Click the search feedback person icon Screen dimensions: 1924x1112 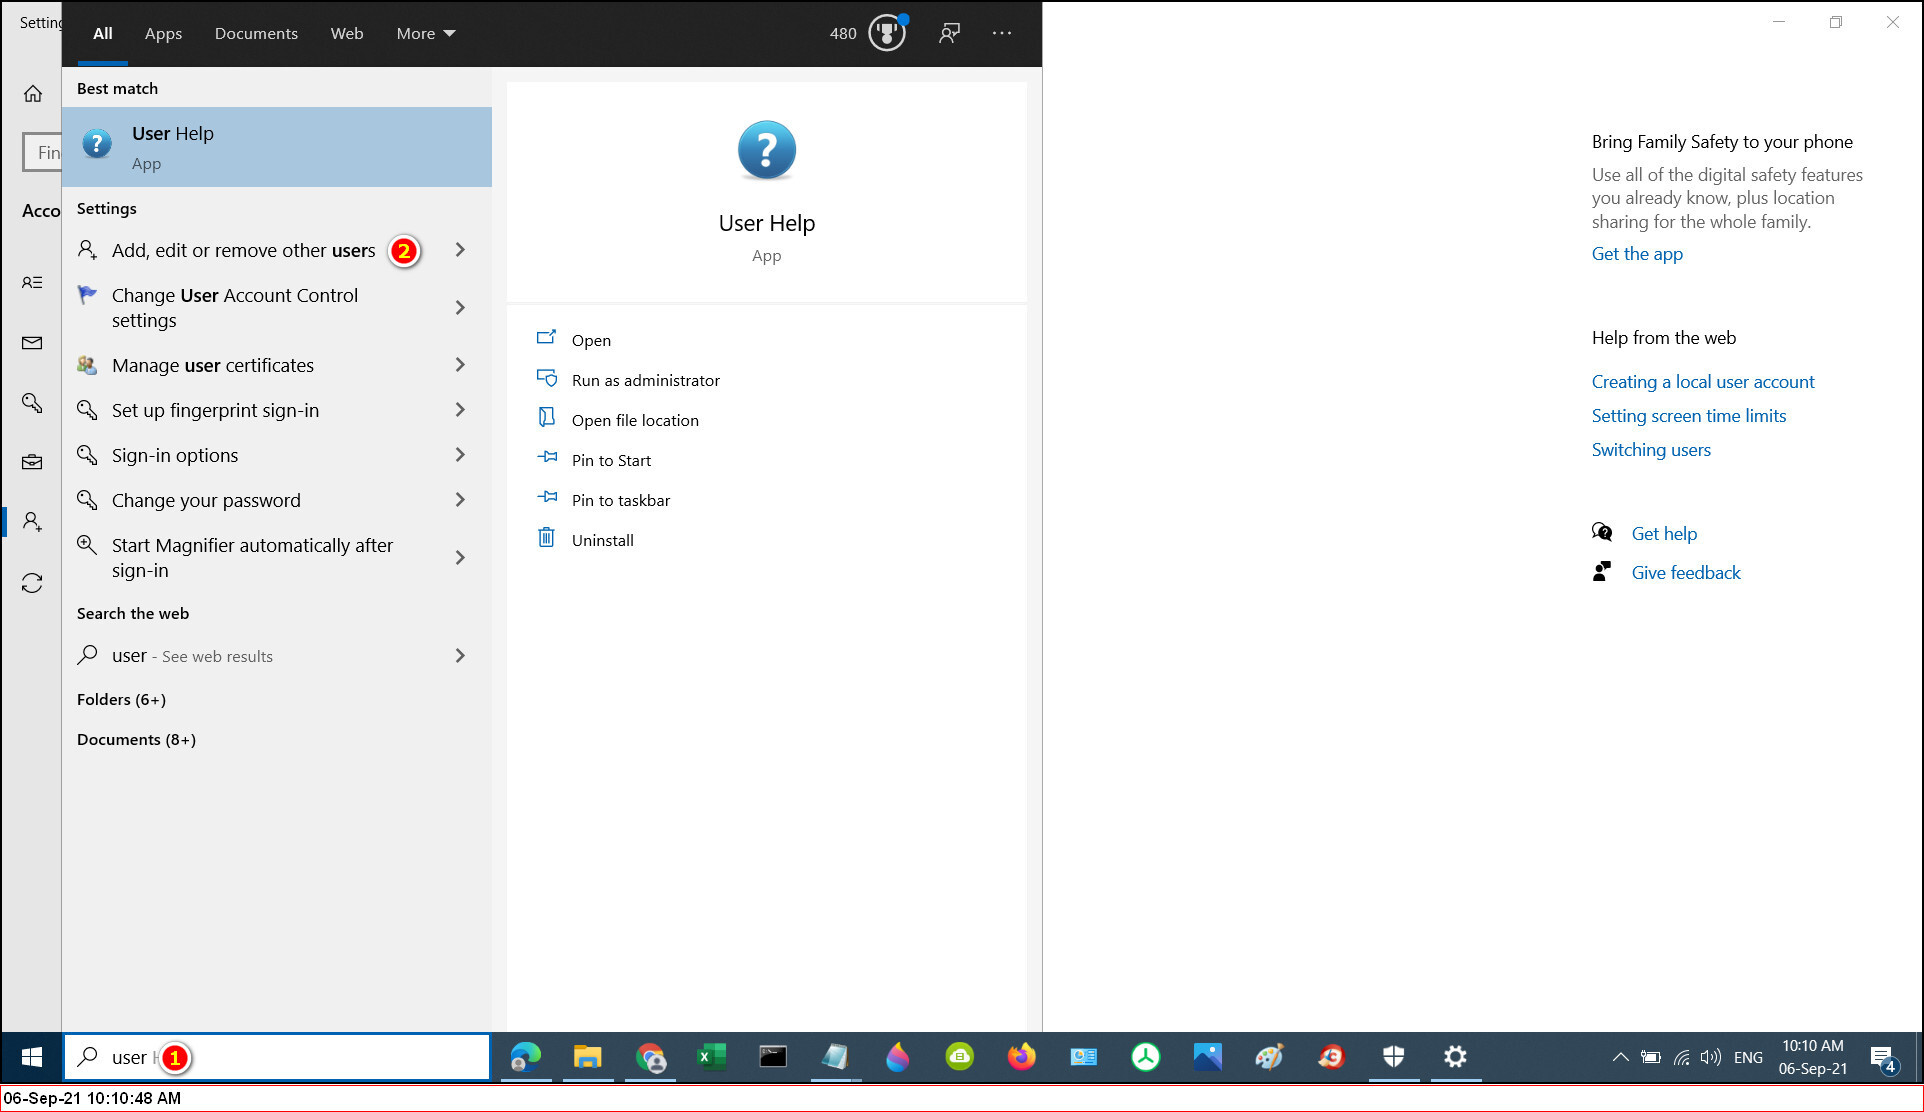tap(949, 33)
